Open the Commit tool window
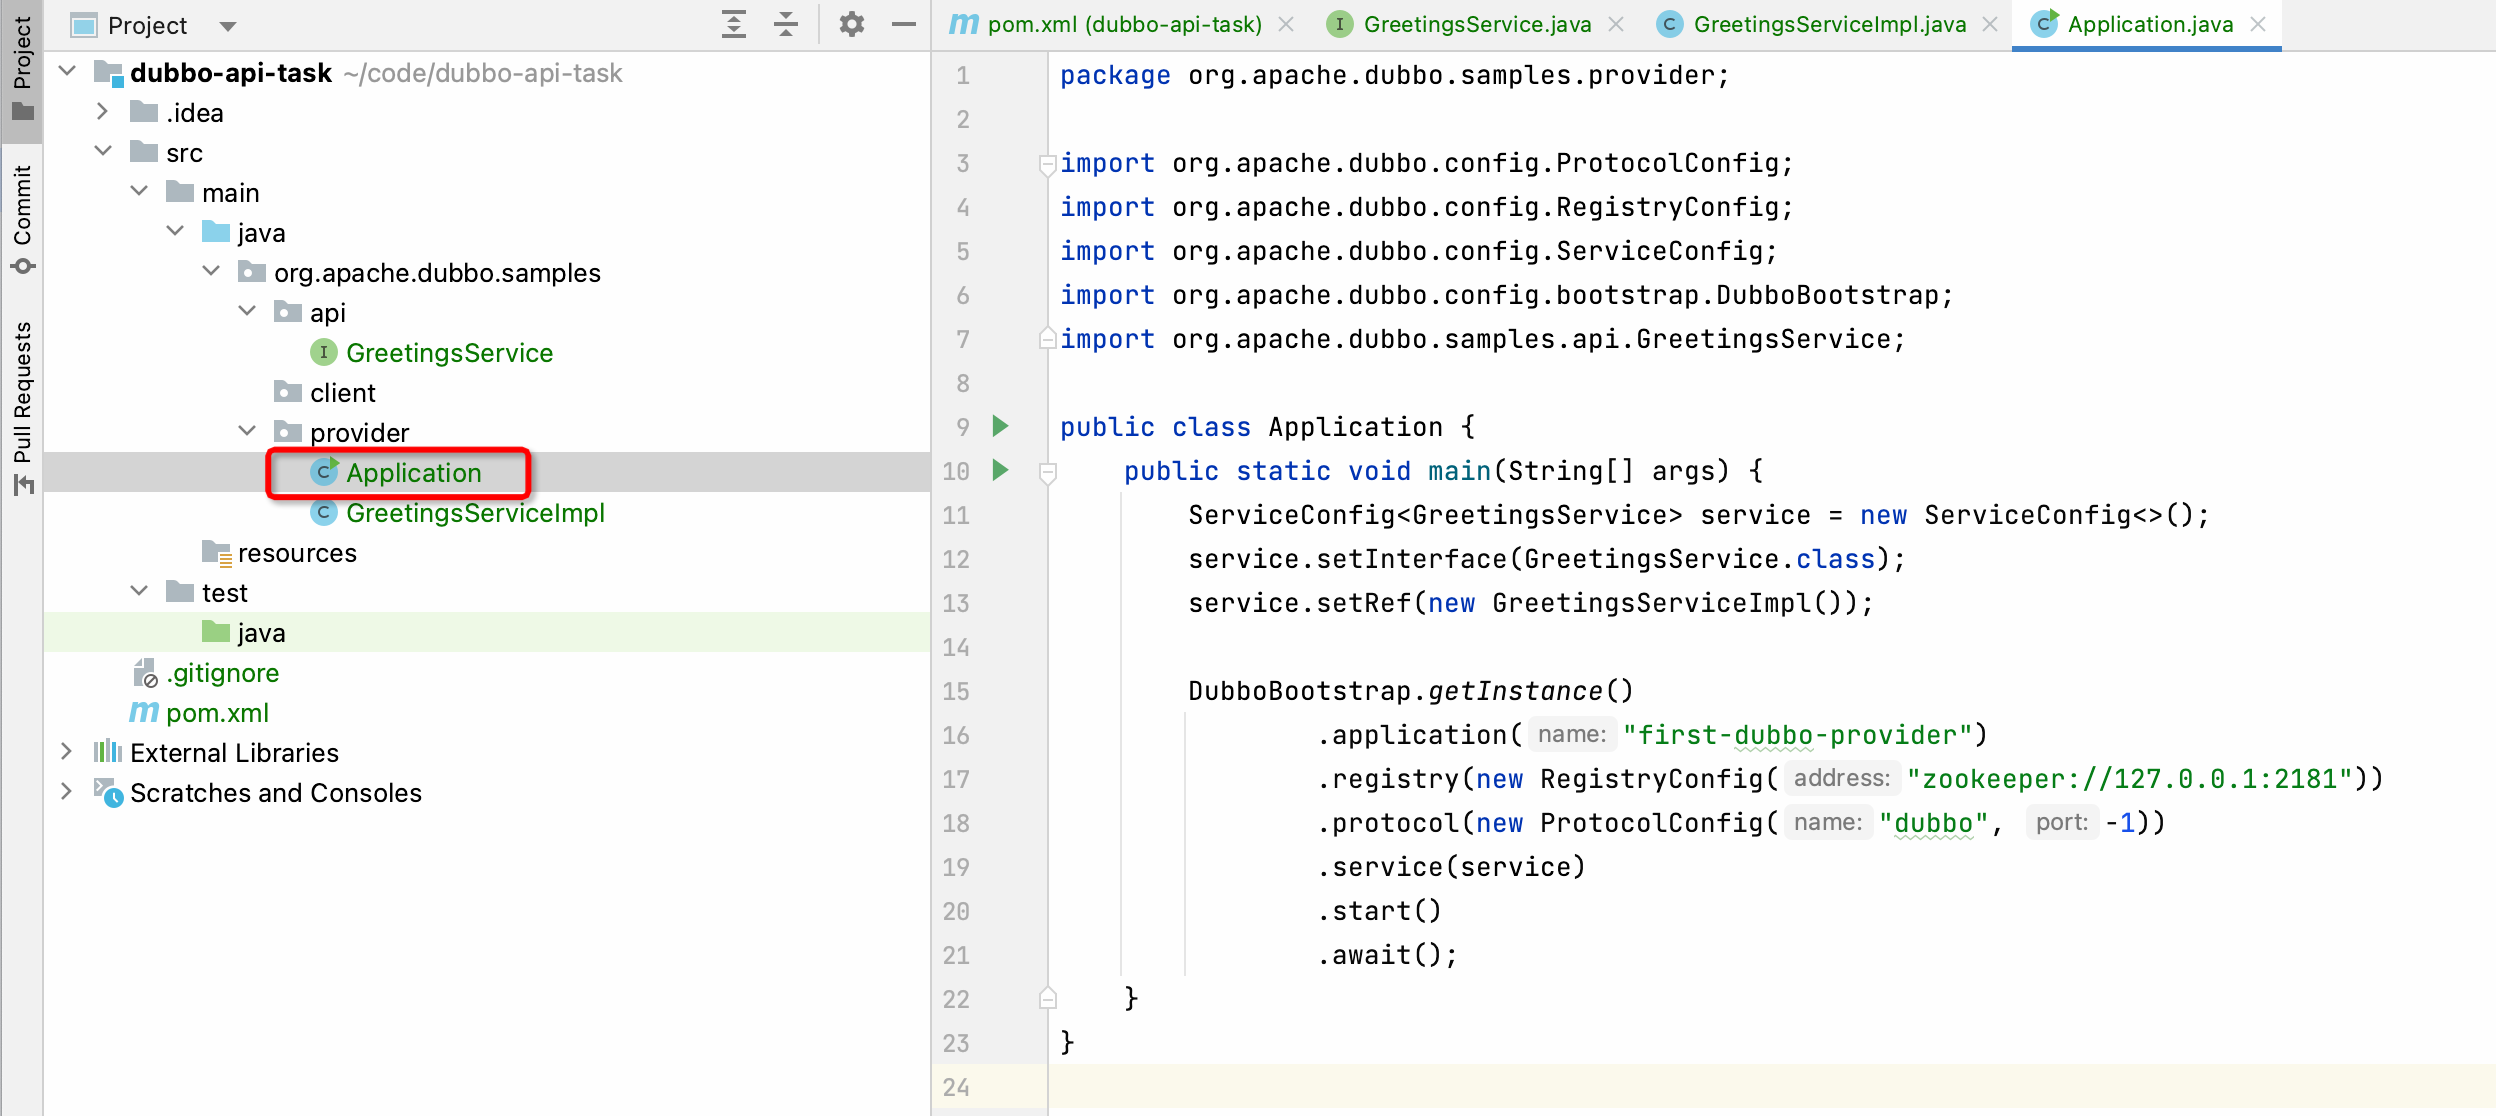 (x=22, y=218)
